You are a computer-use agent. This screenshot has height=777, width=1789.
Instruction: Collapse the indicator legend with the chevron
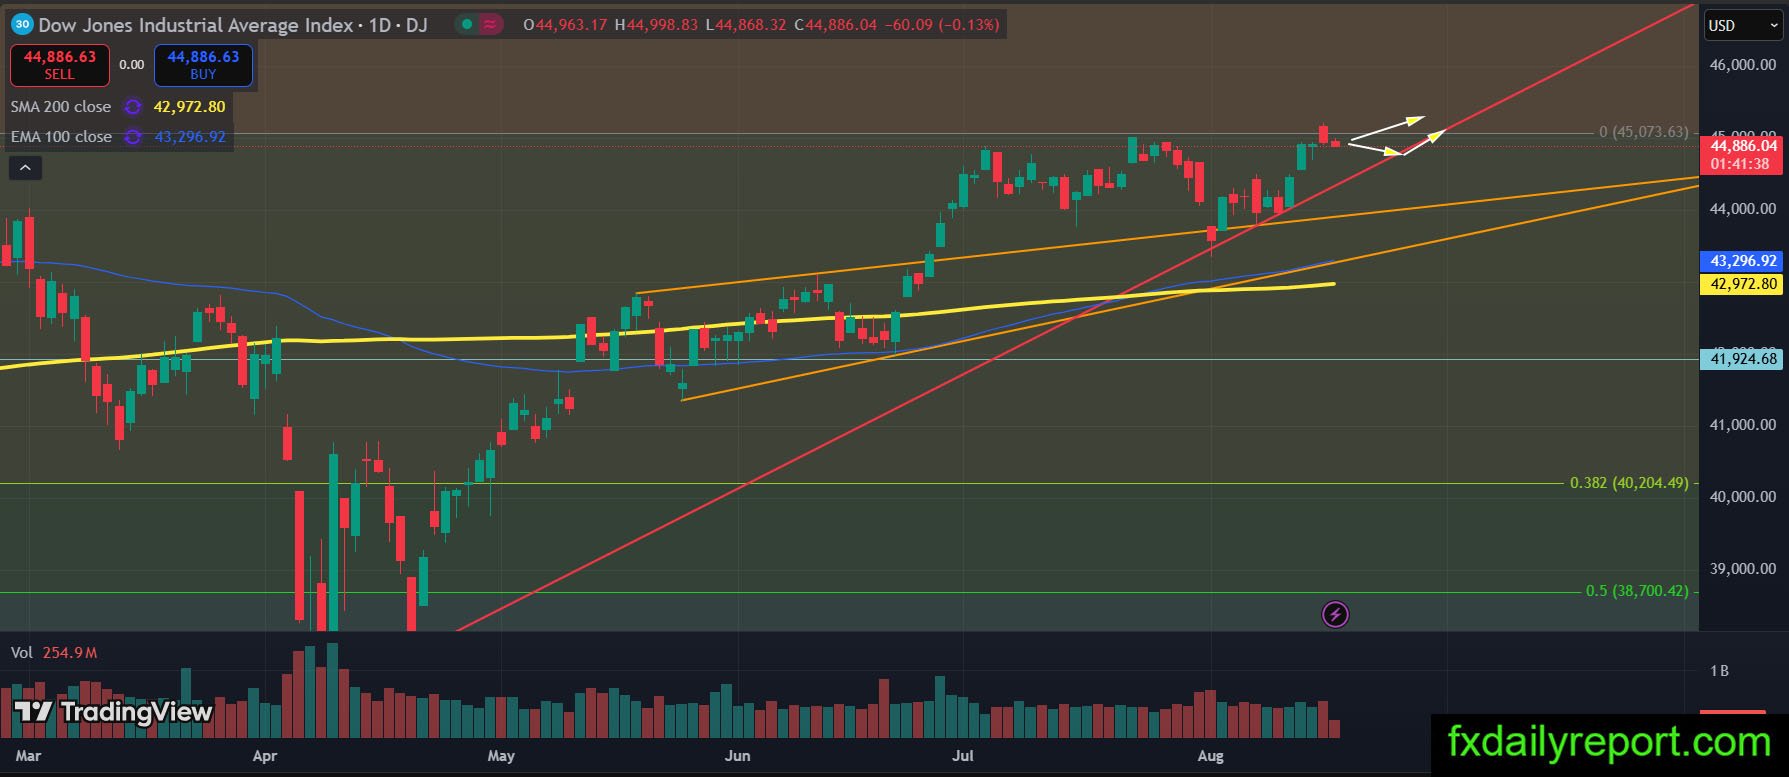(x=25, y=168)
